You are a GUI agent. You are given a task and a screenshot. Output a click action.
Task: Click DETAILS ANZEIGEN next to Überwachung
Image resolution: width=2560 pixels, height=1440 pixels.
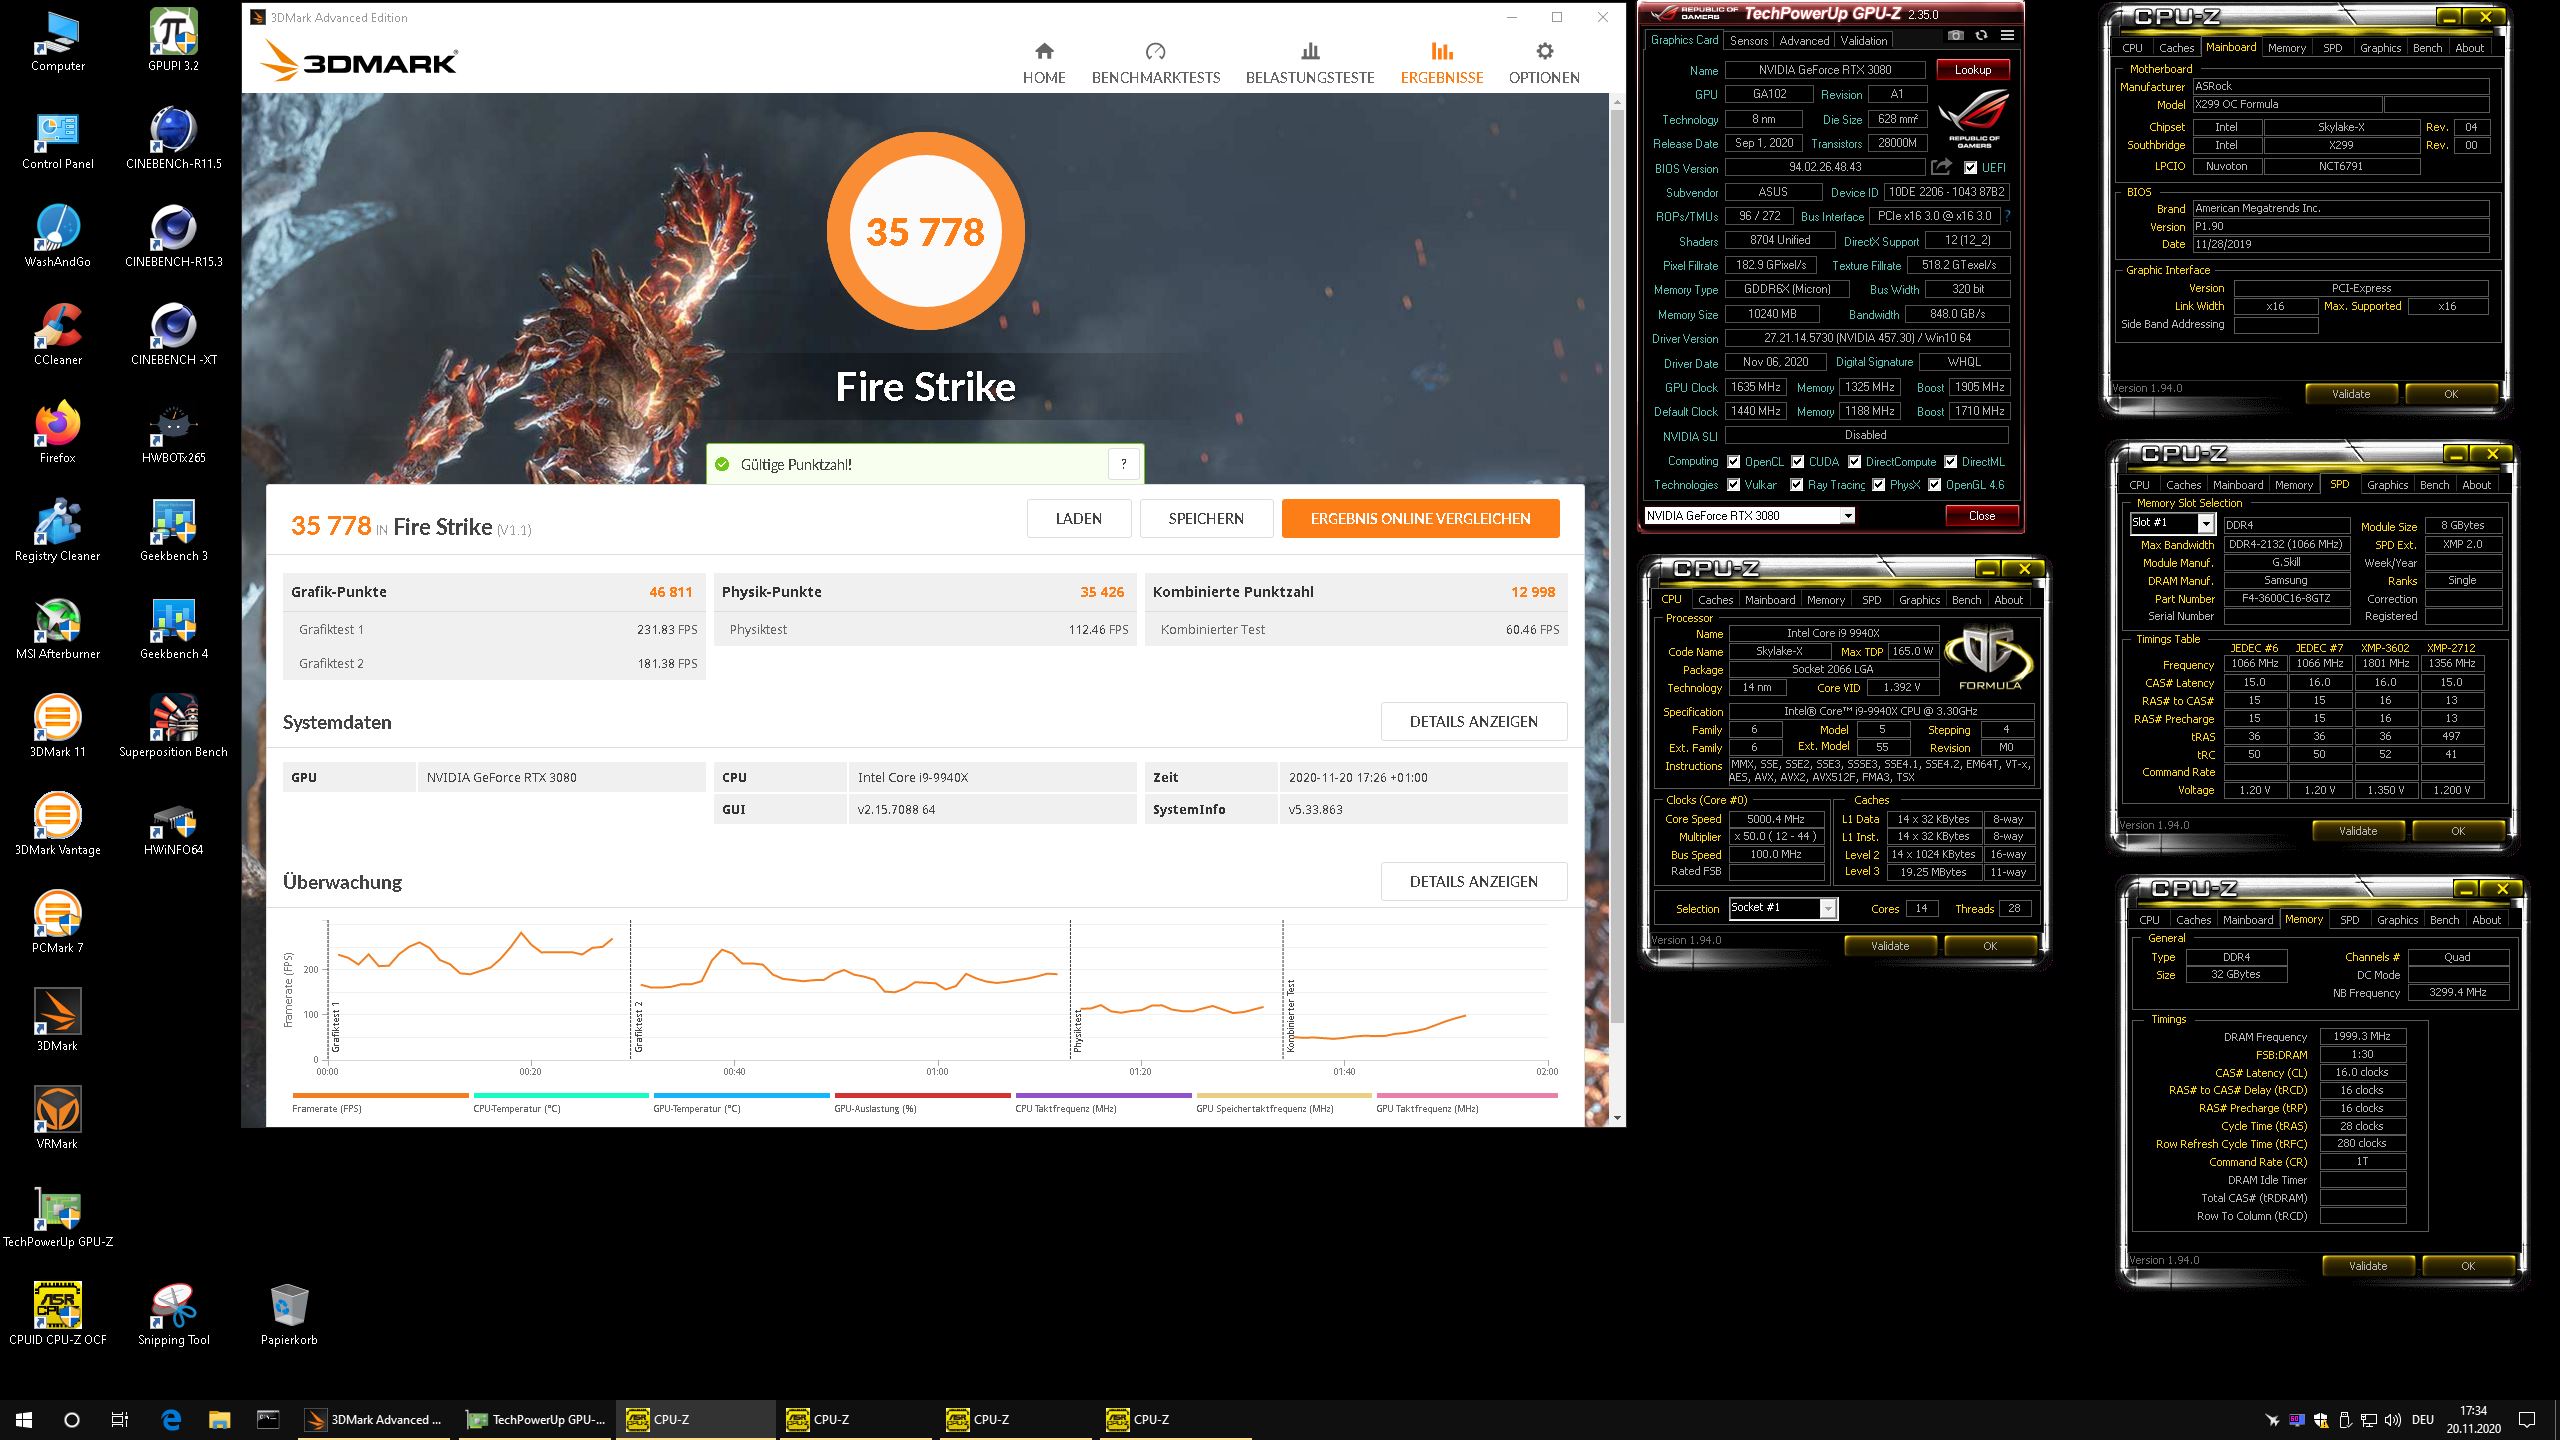[x=1474, y=882]
